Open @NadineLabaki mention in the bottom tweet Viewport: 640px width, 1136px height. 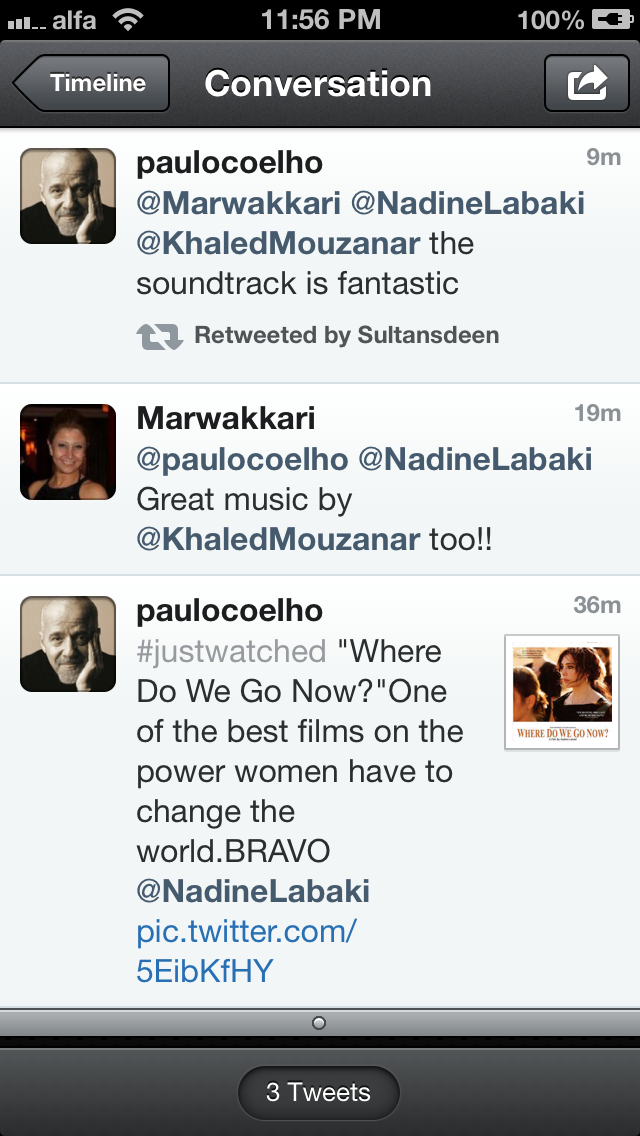(253, 890)
